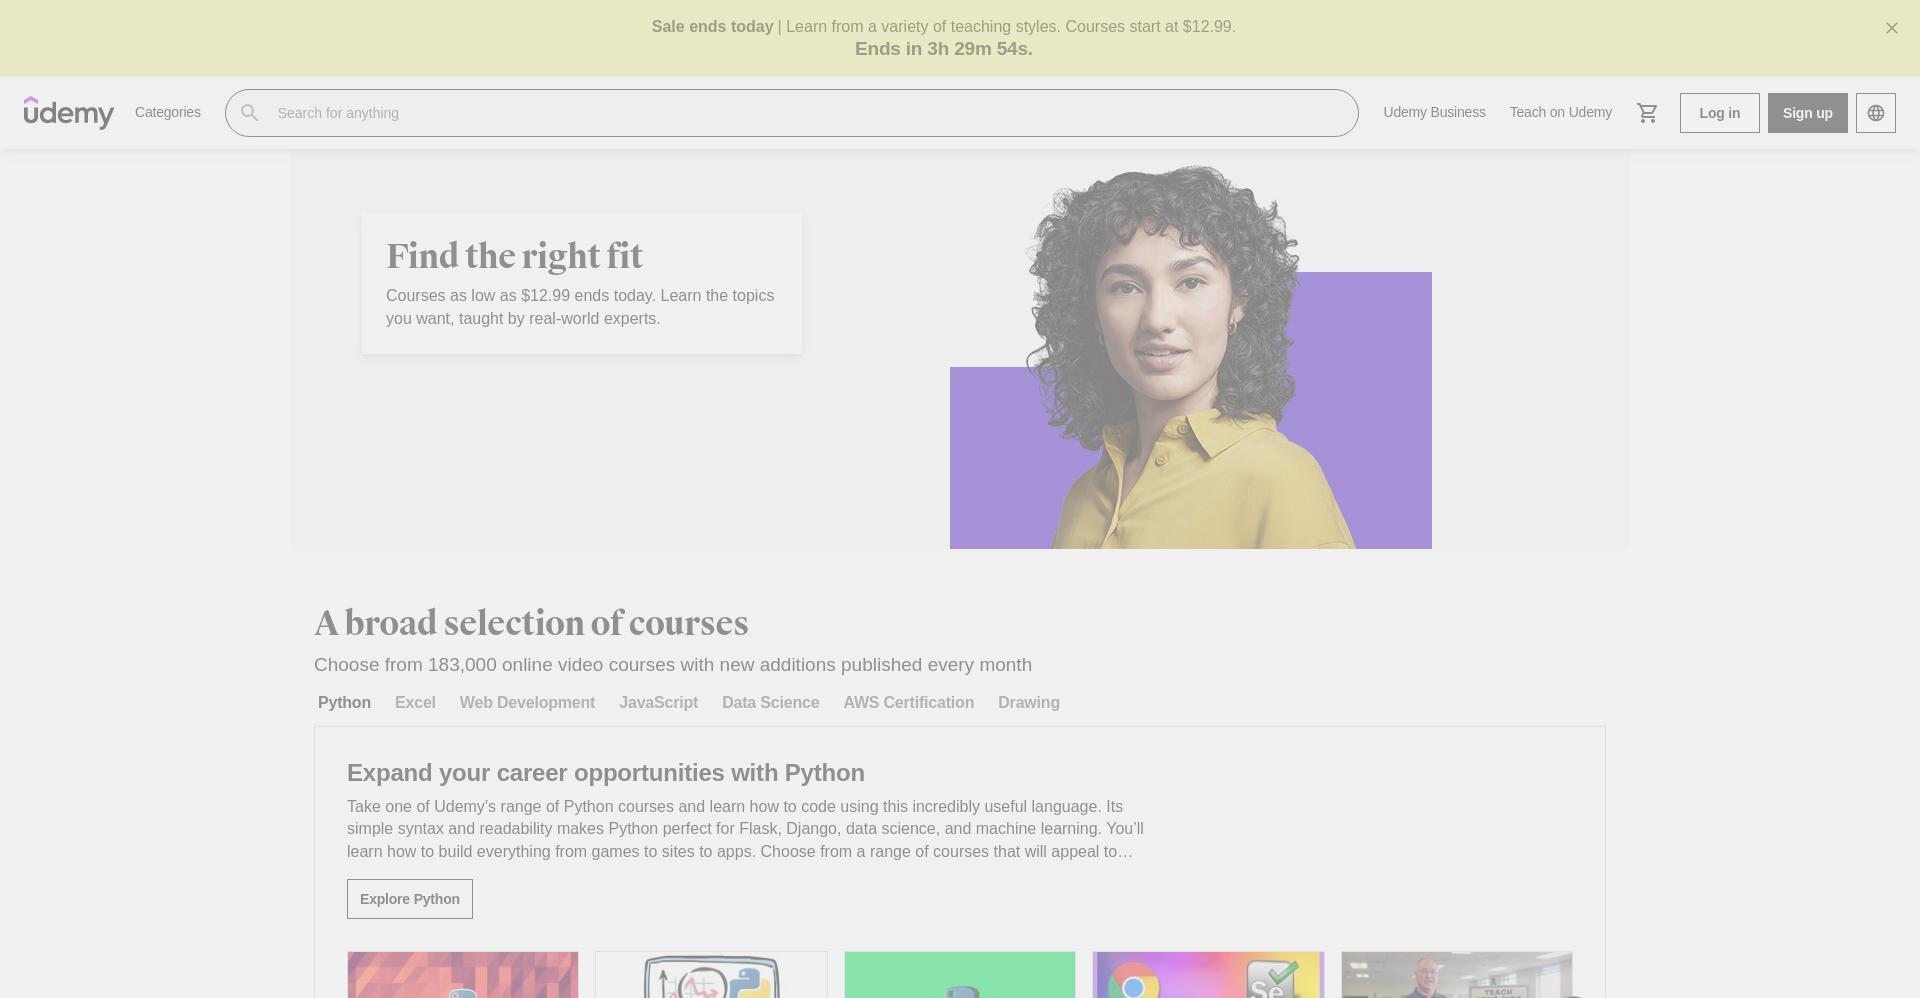Click 'Ends in 3h 29m 54s.' countdown text
The image size is (1920, 998).
(x=943, y=49)
